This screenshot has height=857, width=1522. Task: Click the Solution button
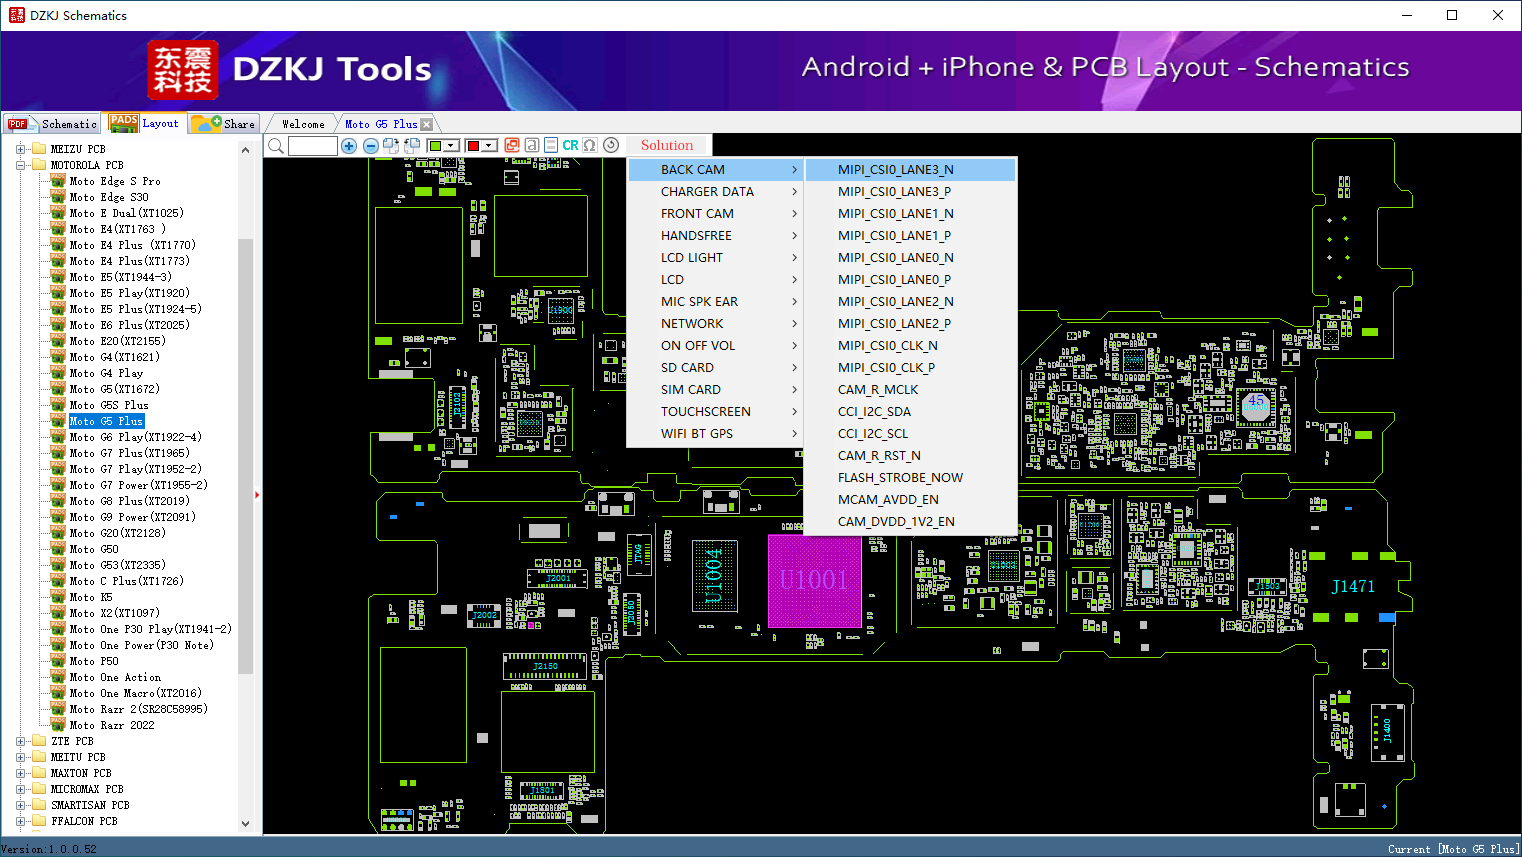(667, 145)
